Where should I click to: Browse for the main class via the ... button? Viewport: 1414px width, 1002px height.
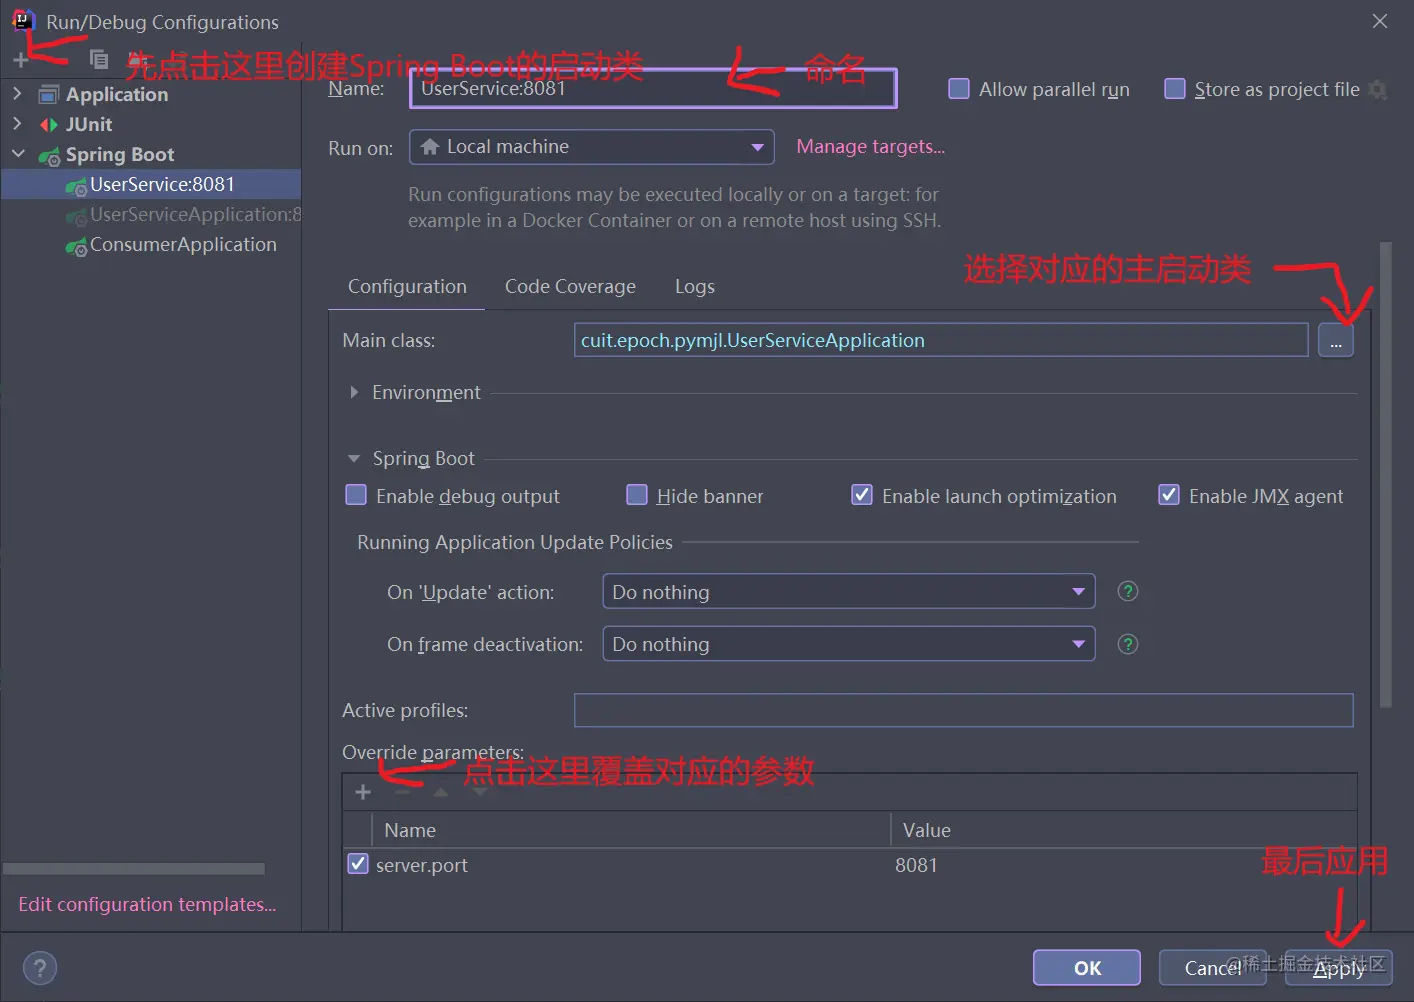pos(1335,340)
